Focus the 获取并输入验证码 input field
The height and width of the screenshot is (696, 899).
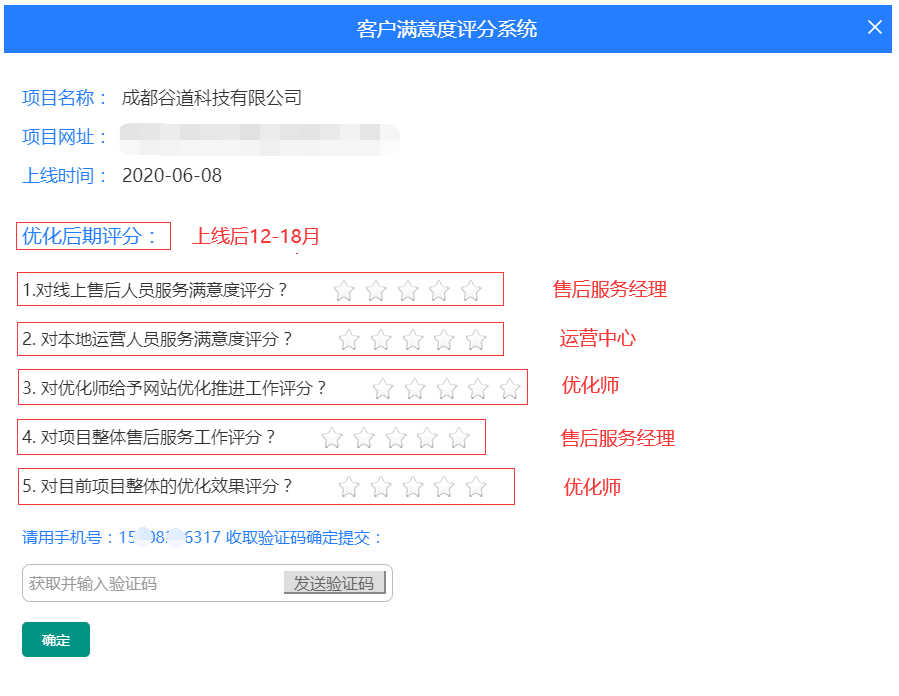click(x=150, y=584)
